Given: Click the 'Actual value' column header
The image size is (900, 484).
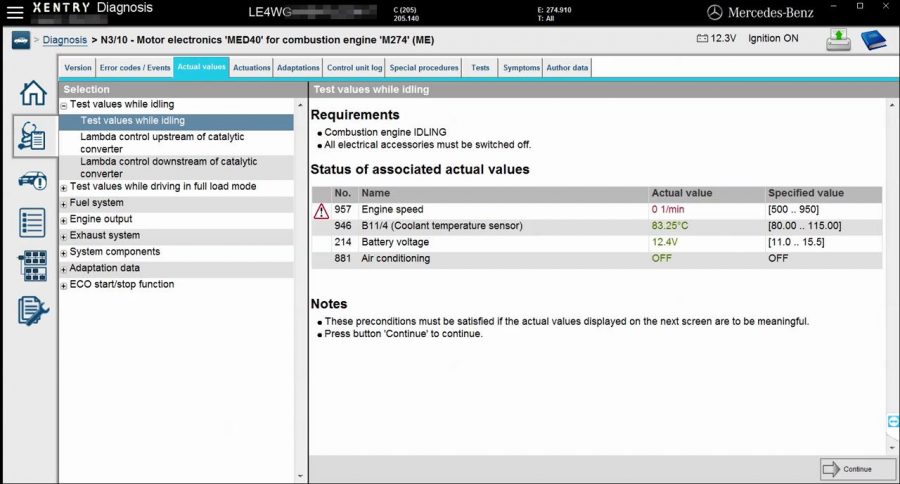Looking at the screenshot, I should point(681,193).
